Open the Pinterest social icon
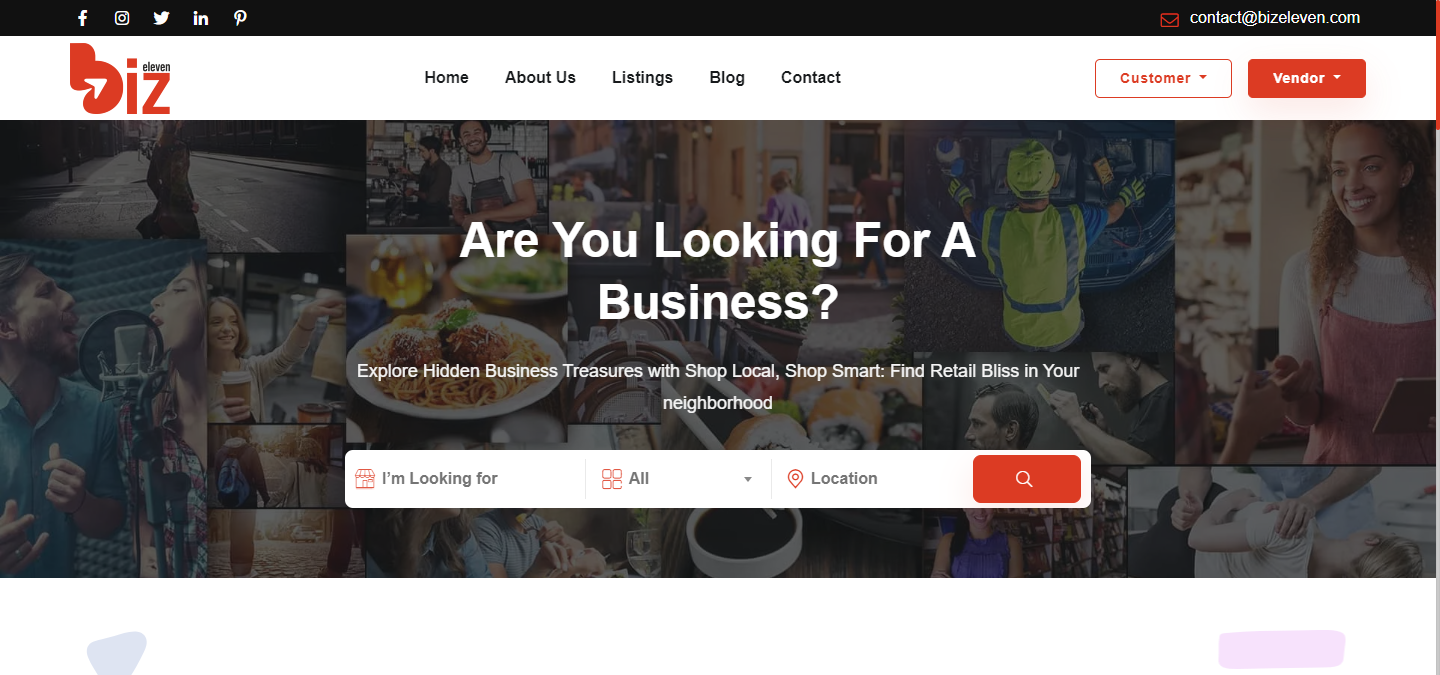The width and height of the screenshot is (1440, 675). 240,18
